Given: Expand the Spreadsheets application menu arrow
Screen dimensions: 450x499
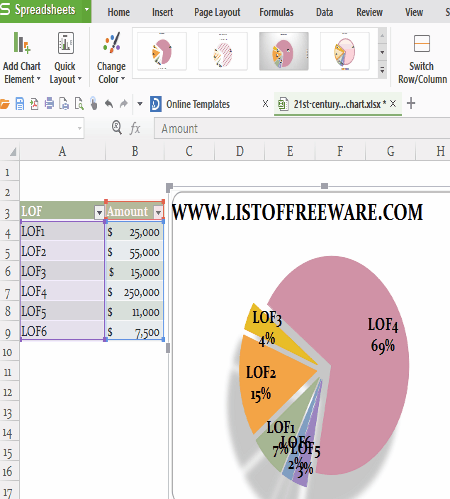Looking at the screenshot, I should (87, 9).
